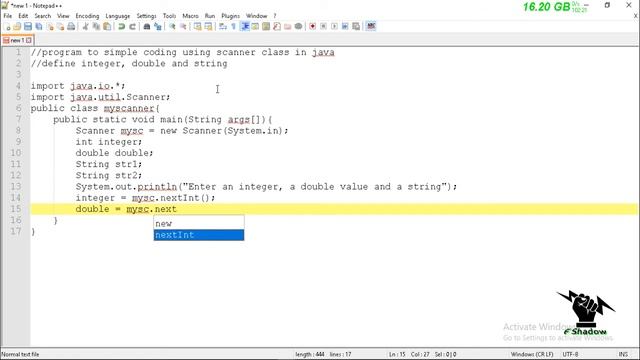Click the 'integer = mysc.nextInt();' code line

145,198
